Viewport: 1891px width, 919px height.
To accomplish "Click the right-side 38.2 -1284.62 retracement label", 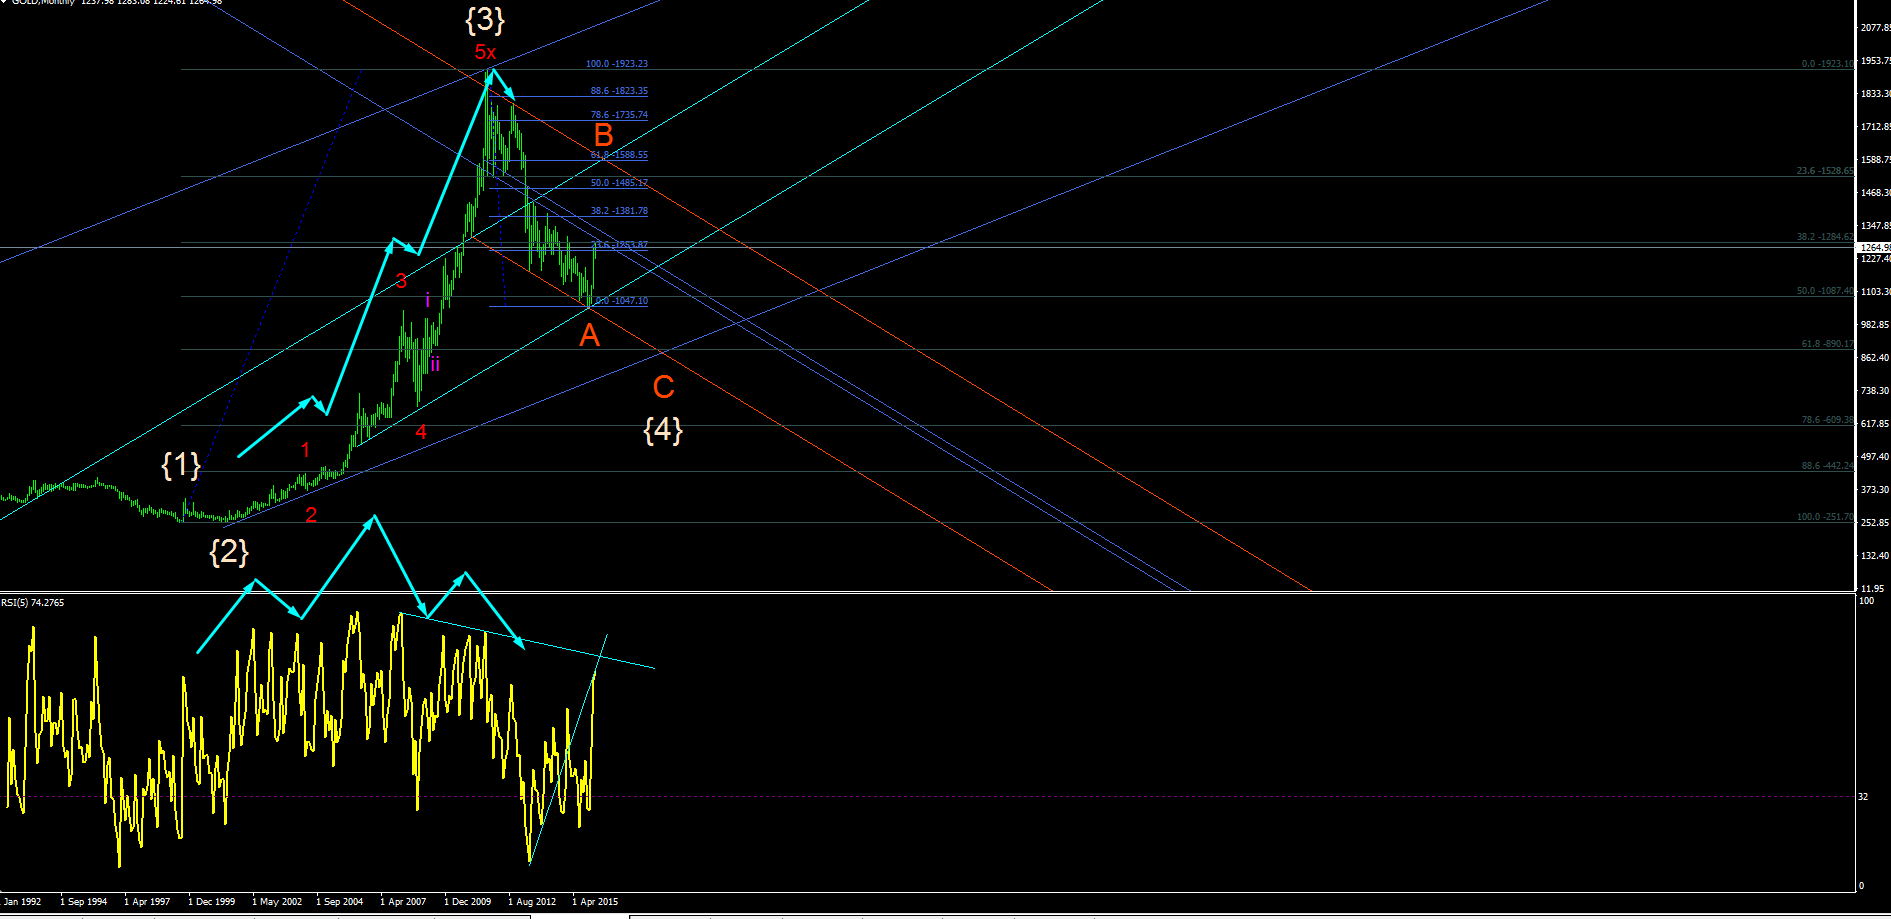I will tap(1825, 237).
